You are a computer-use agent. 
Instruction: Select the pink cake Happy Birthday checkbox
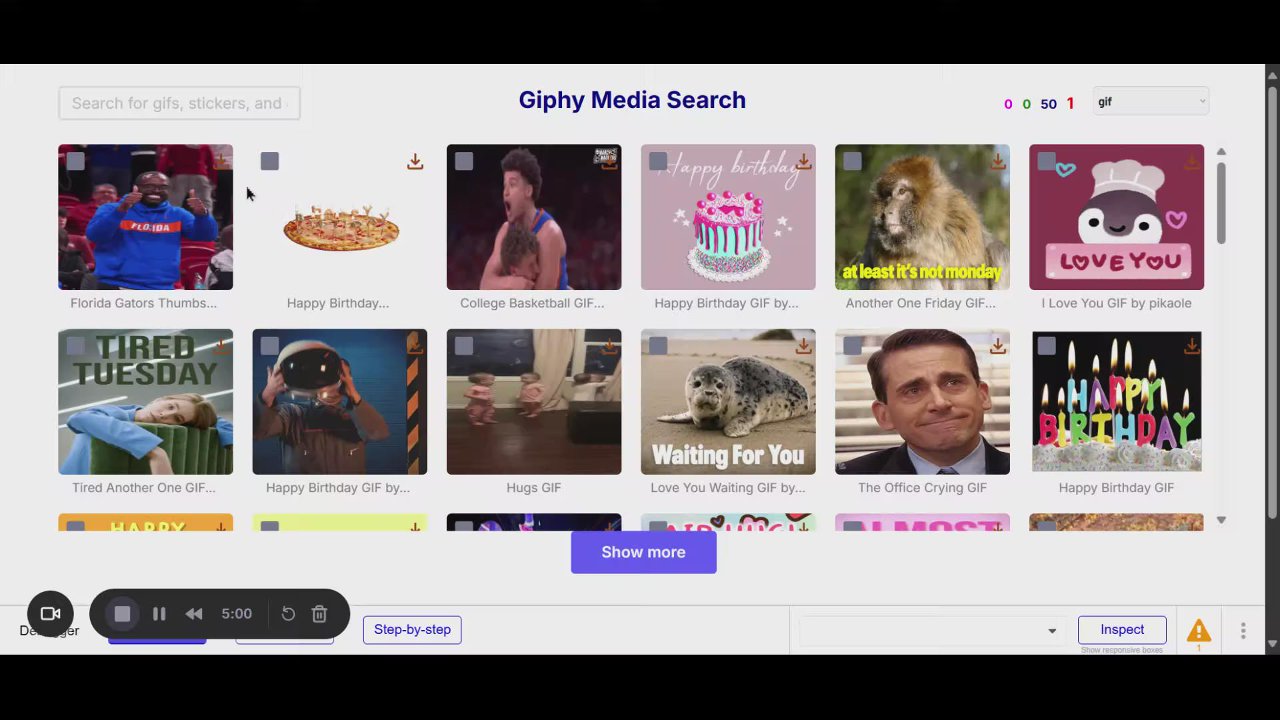click(x=657, y=161)
